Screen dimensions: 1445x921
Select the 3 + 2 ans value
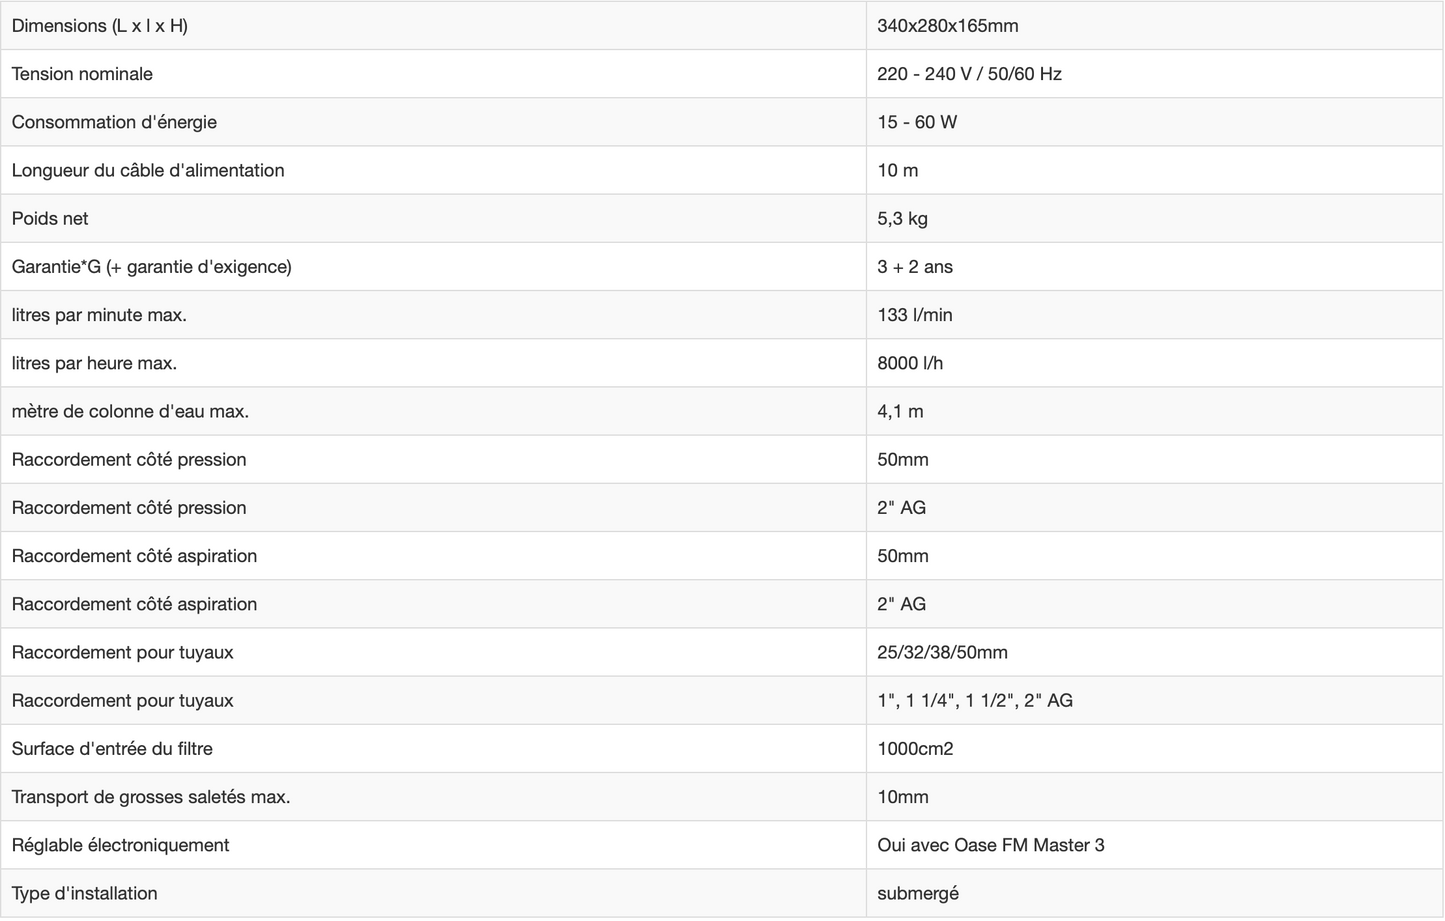coord(914,267)
